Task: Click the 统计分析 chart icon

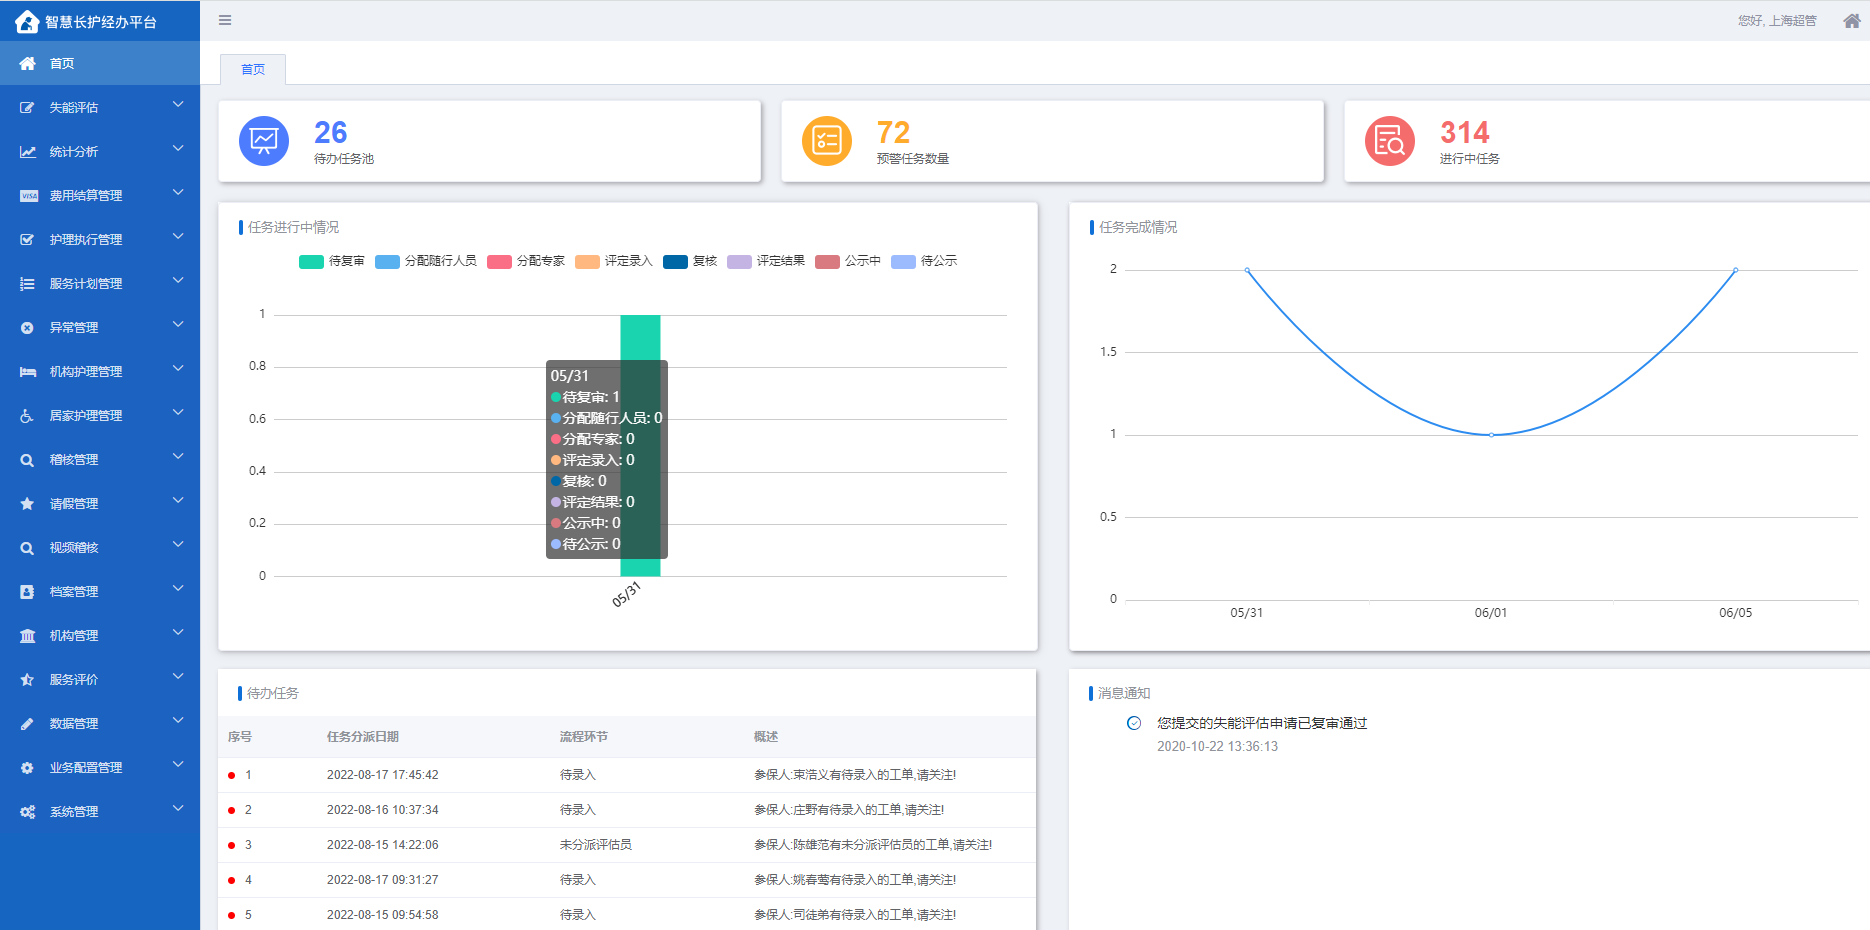Action: click(x=27, y=151)
